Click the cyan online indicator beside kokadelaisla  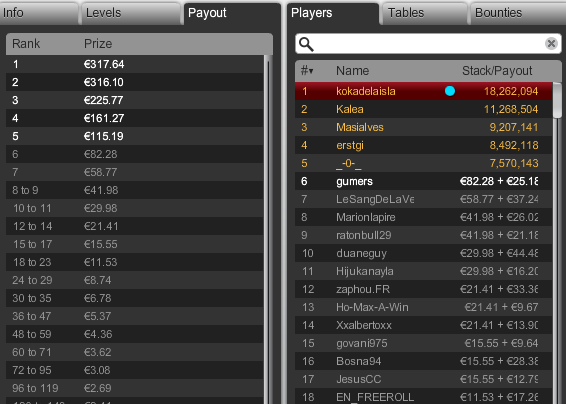point(450,91)
